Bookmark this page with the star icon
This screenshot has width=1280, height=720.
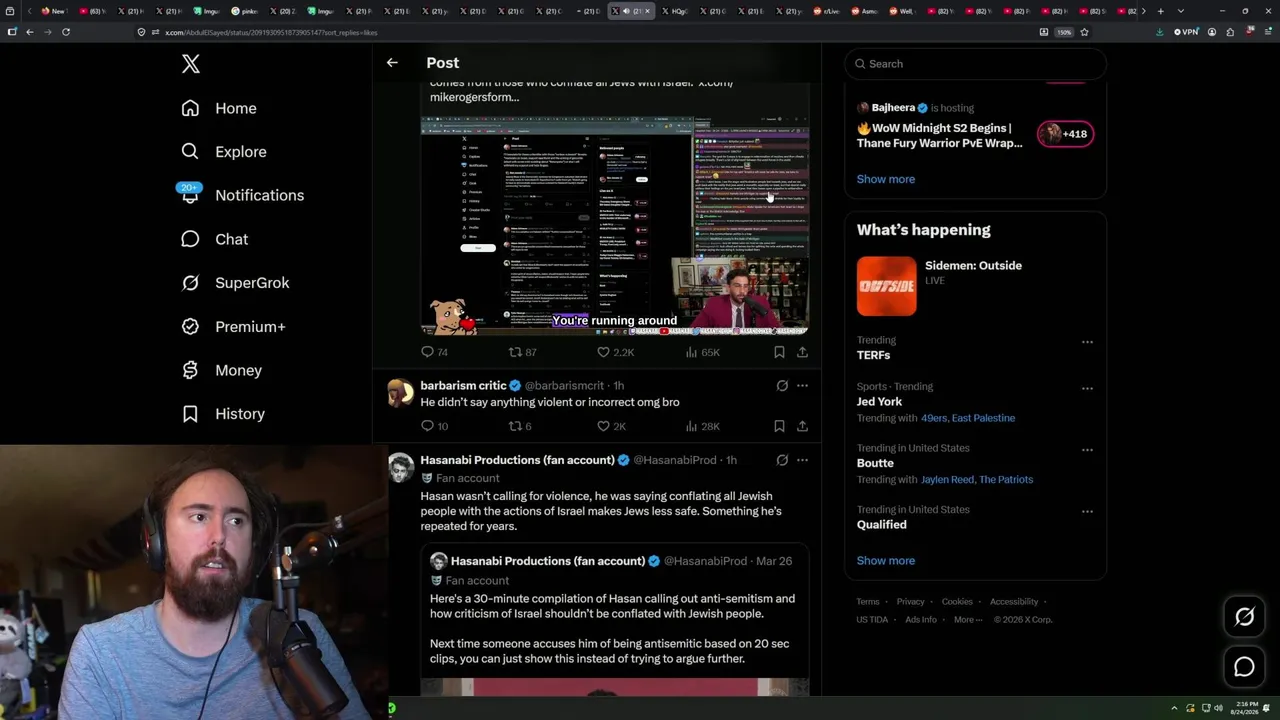[x=1084, y=32]
